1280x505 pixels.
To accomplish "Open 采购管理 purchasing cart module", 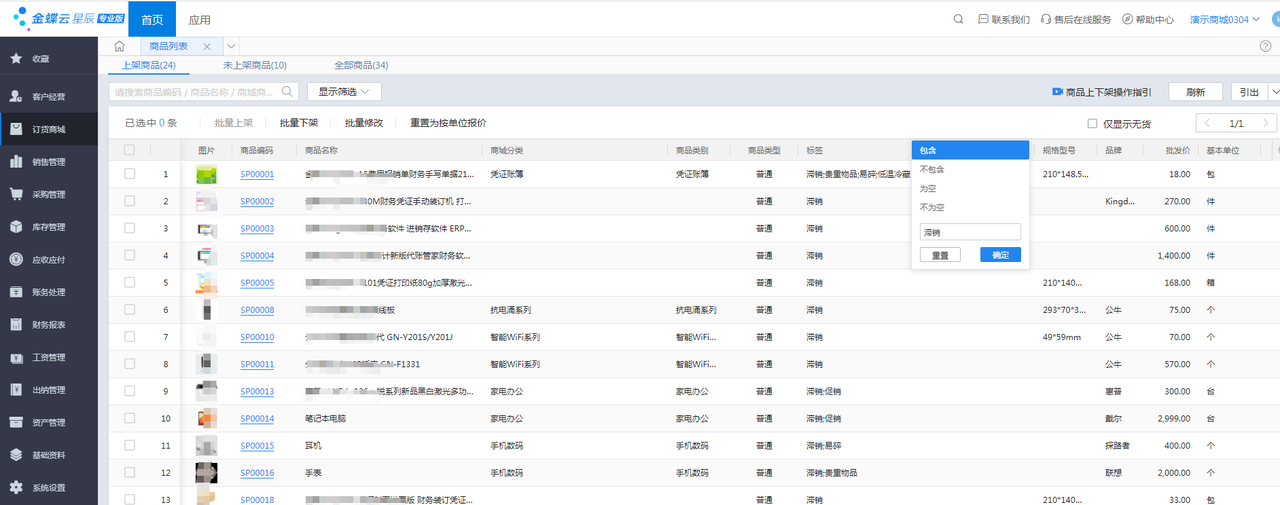I will point(49,194).
